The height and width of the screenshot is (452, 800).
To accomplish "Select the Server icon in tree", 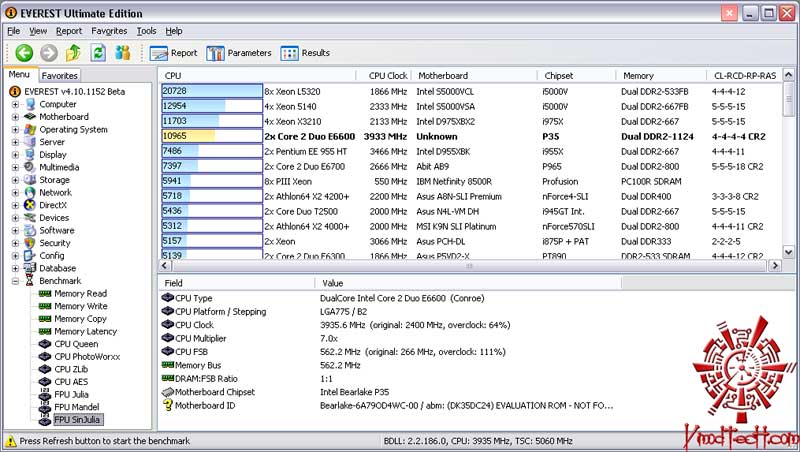I will tap(31, 142).
